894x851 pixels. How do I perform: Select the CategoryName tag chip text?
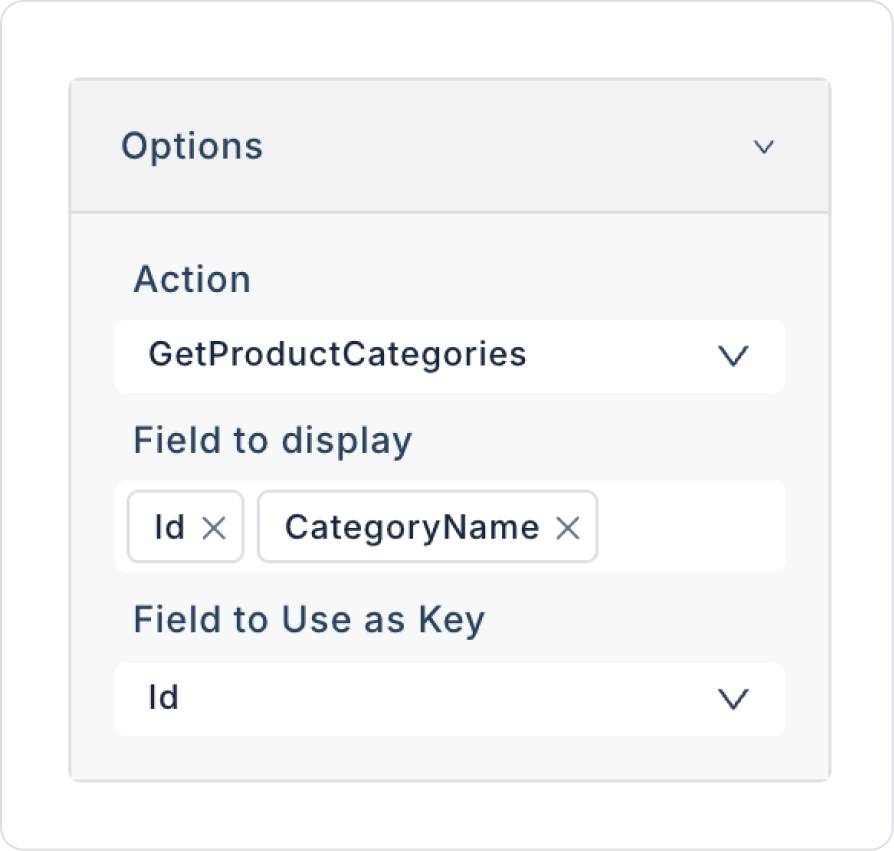pos(411,527)
